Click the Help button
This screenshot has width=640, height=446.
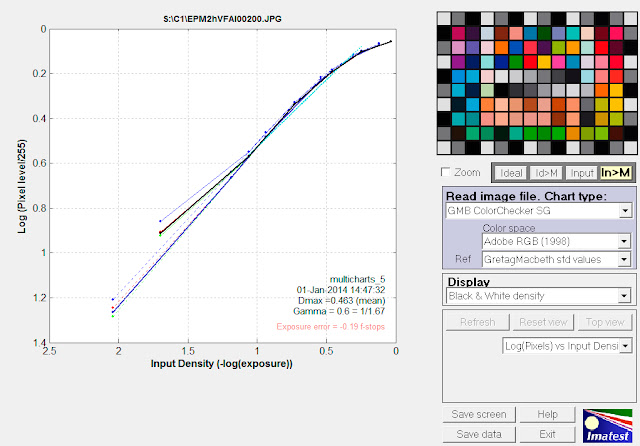pyautogui.click(x=547, y=414)
